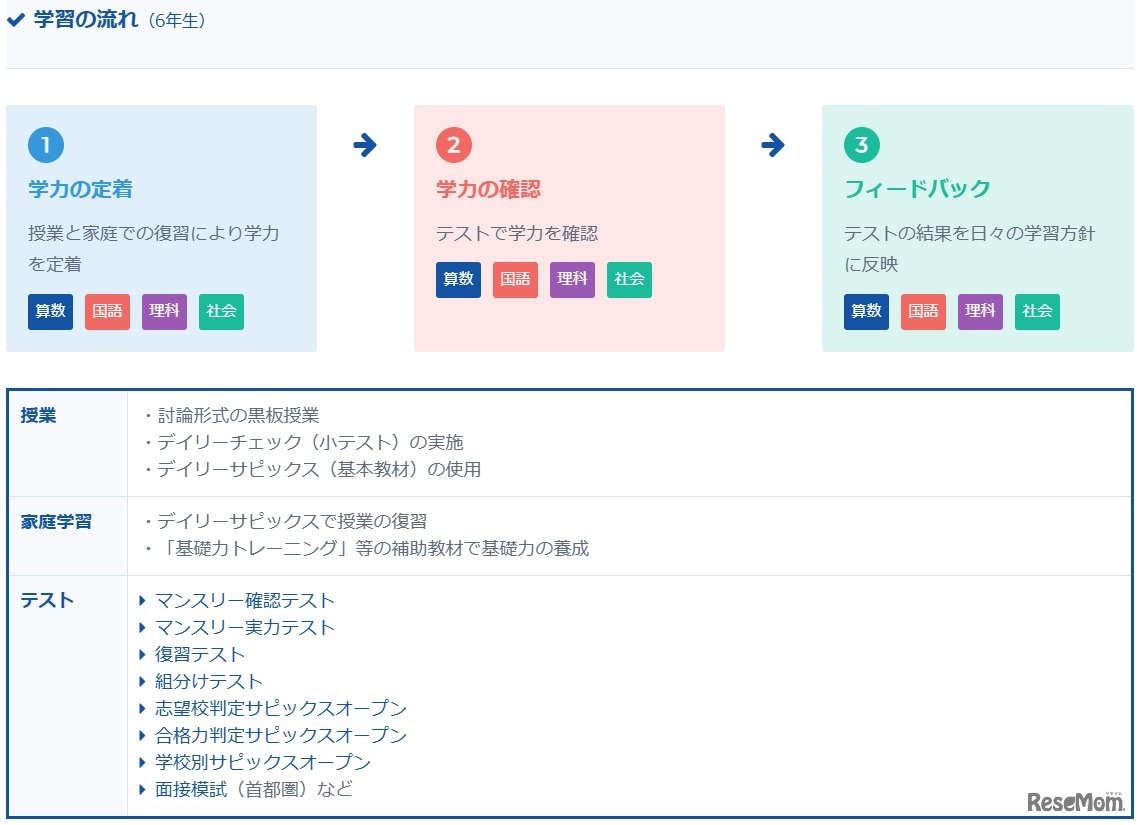Select the 授業 row header
This screenshot has height=825, width=1138.
(37, 415)
